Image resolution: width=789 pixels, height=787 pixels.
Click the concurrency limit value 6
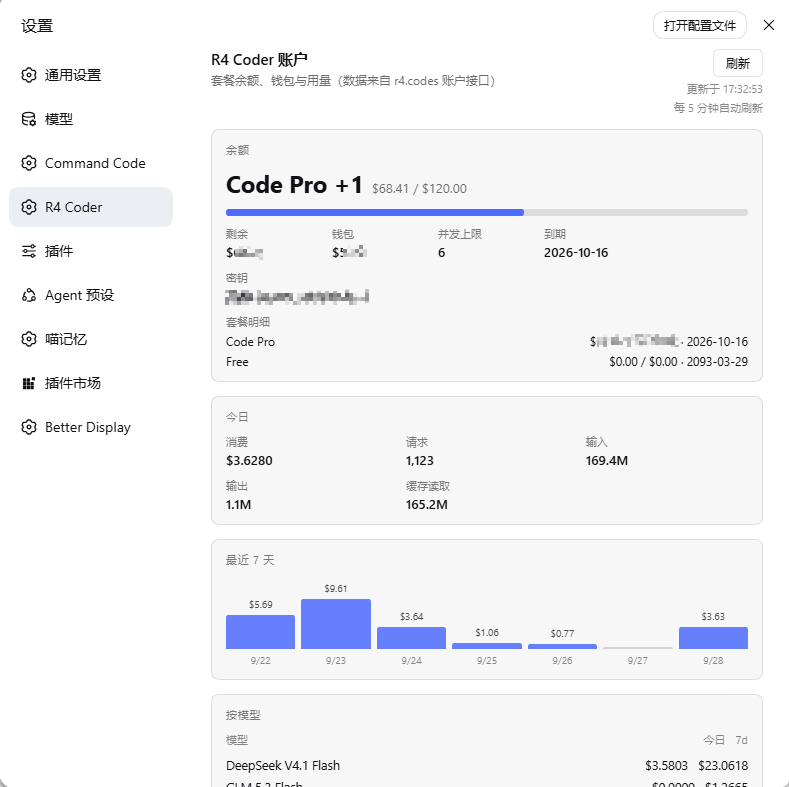tap(441, 253)
